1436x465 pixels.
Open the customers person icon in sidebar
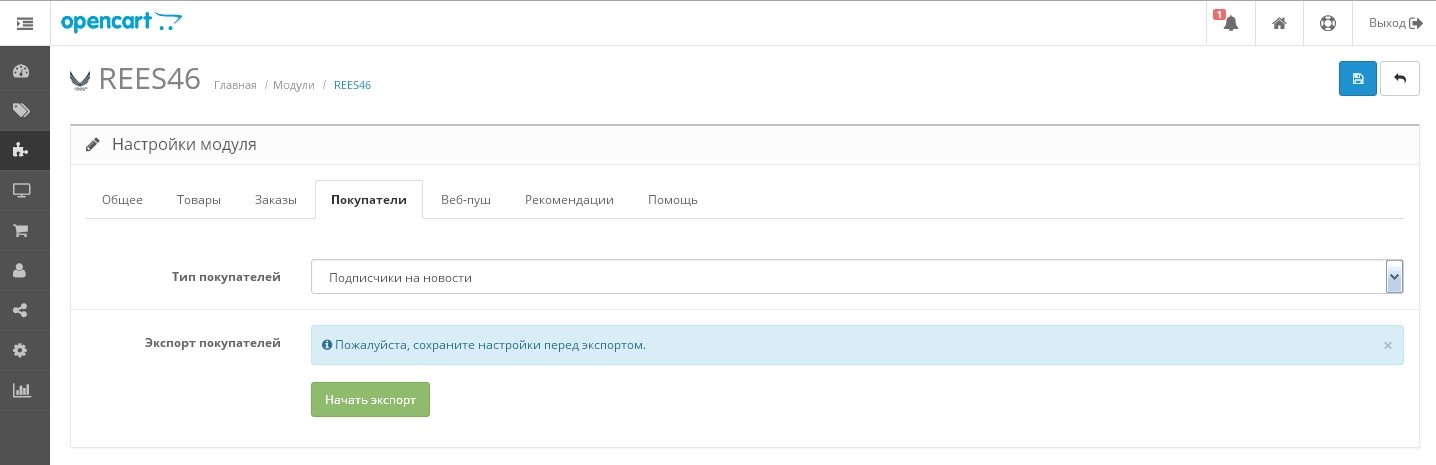(21, 270)
